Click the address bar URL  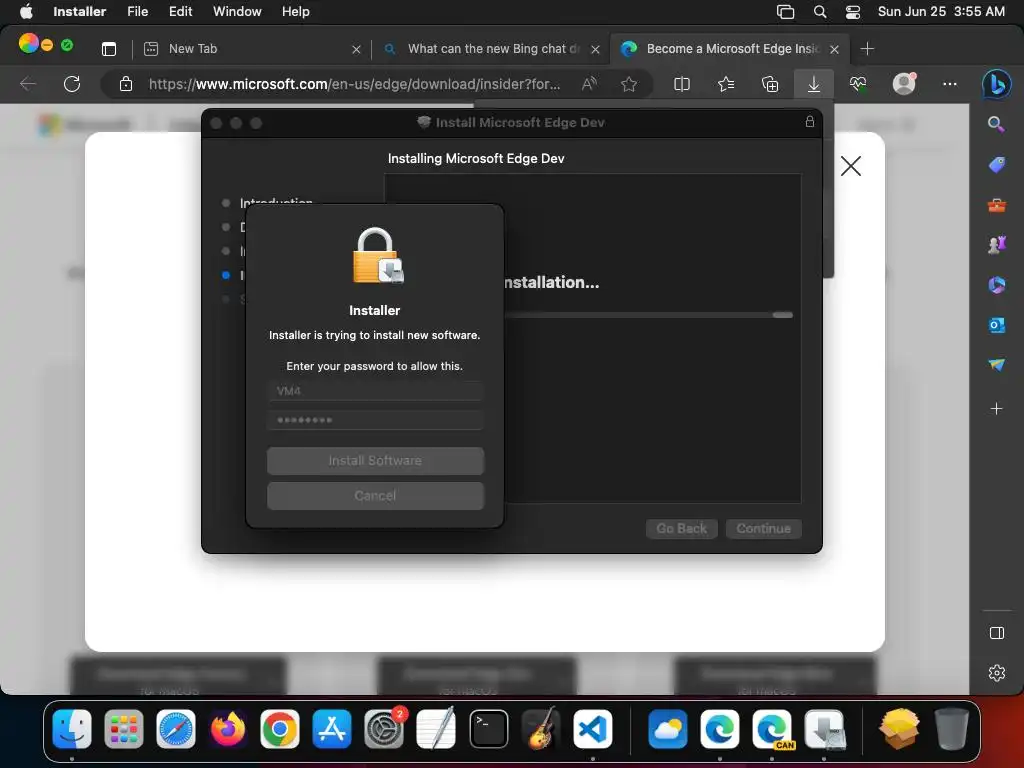coord(354,84)
